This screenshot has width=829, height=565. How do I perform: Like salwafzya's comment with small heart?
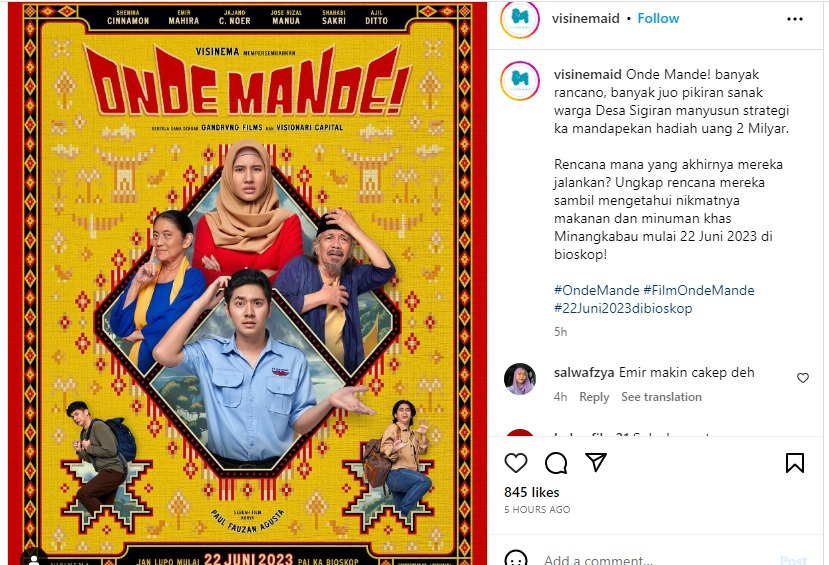pos(803,378)
